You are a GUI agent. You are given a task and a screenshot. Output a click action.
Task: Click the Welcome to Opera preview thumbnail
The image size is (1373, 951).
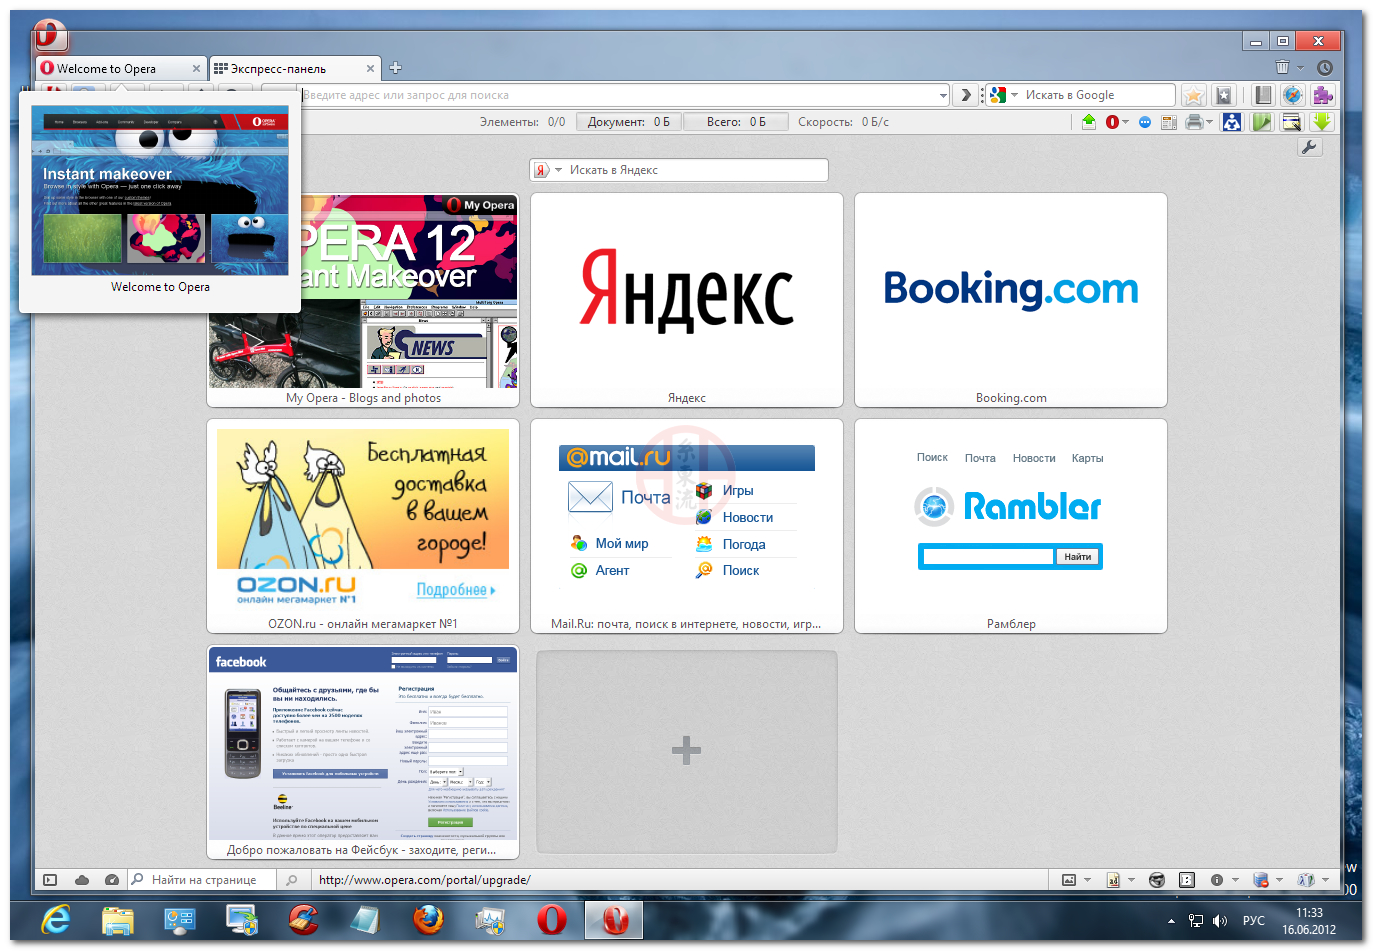coord(160,191)
